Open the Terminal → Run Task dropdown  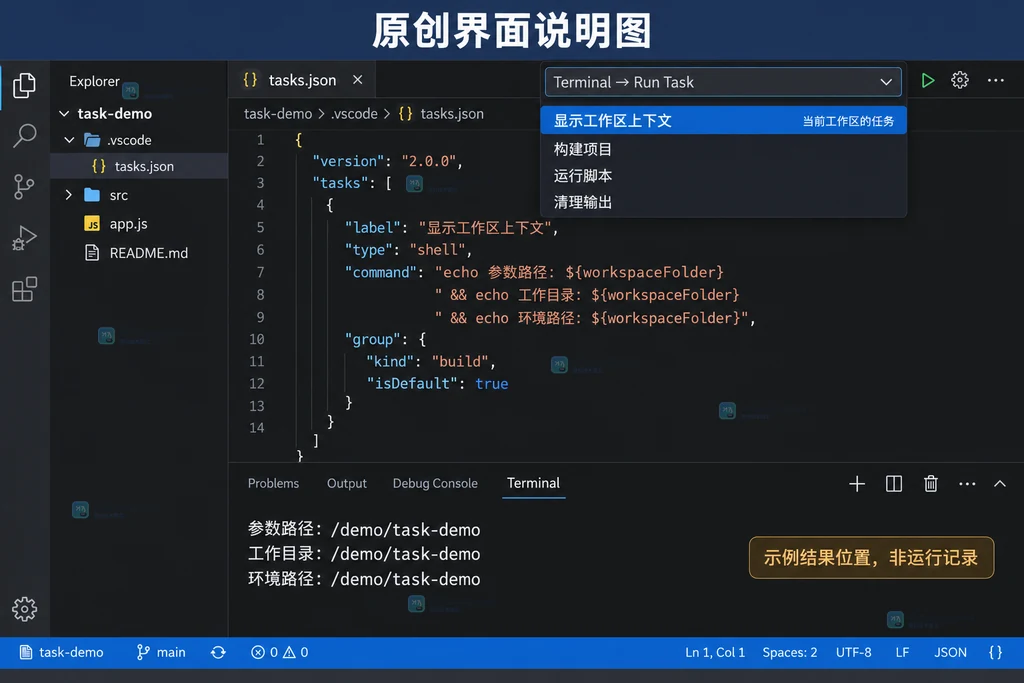coord(723,82)
